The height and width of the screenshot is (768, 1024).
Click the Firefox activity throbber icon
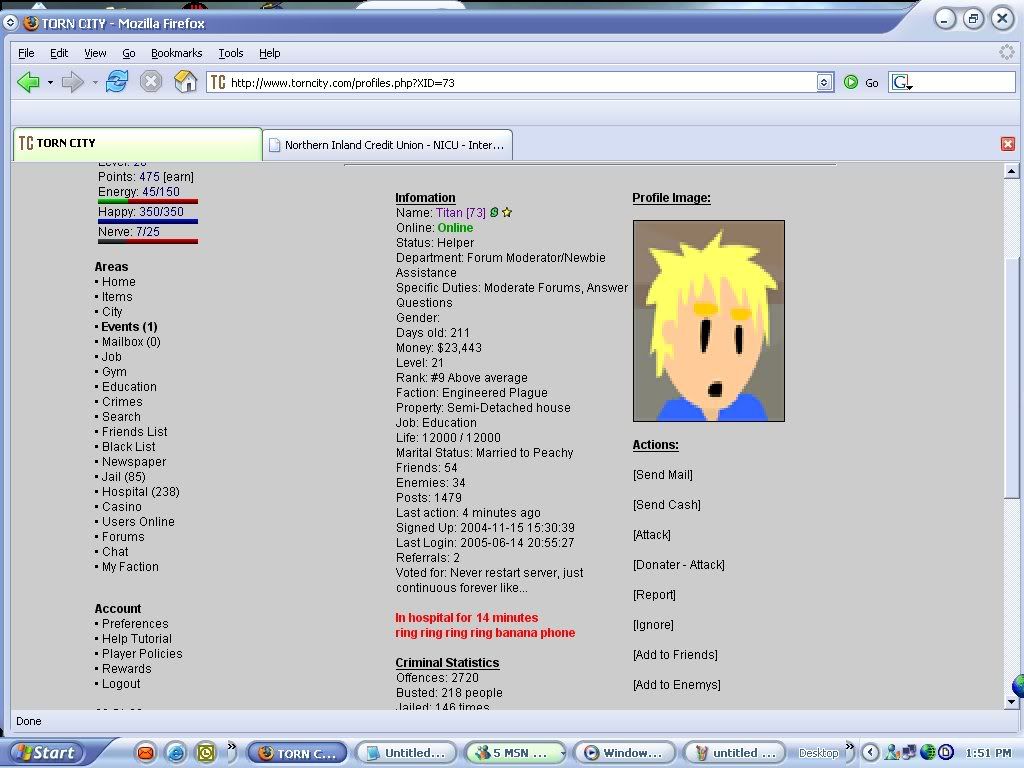(1006, 52)
